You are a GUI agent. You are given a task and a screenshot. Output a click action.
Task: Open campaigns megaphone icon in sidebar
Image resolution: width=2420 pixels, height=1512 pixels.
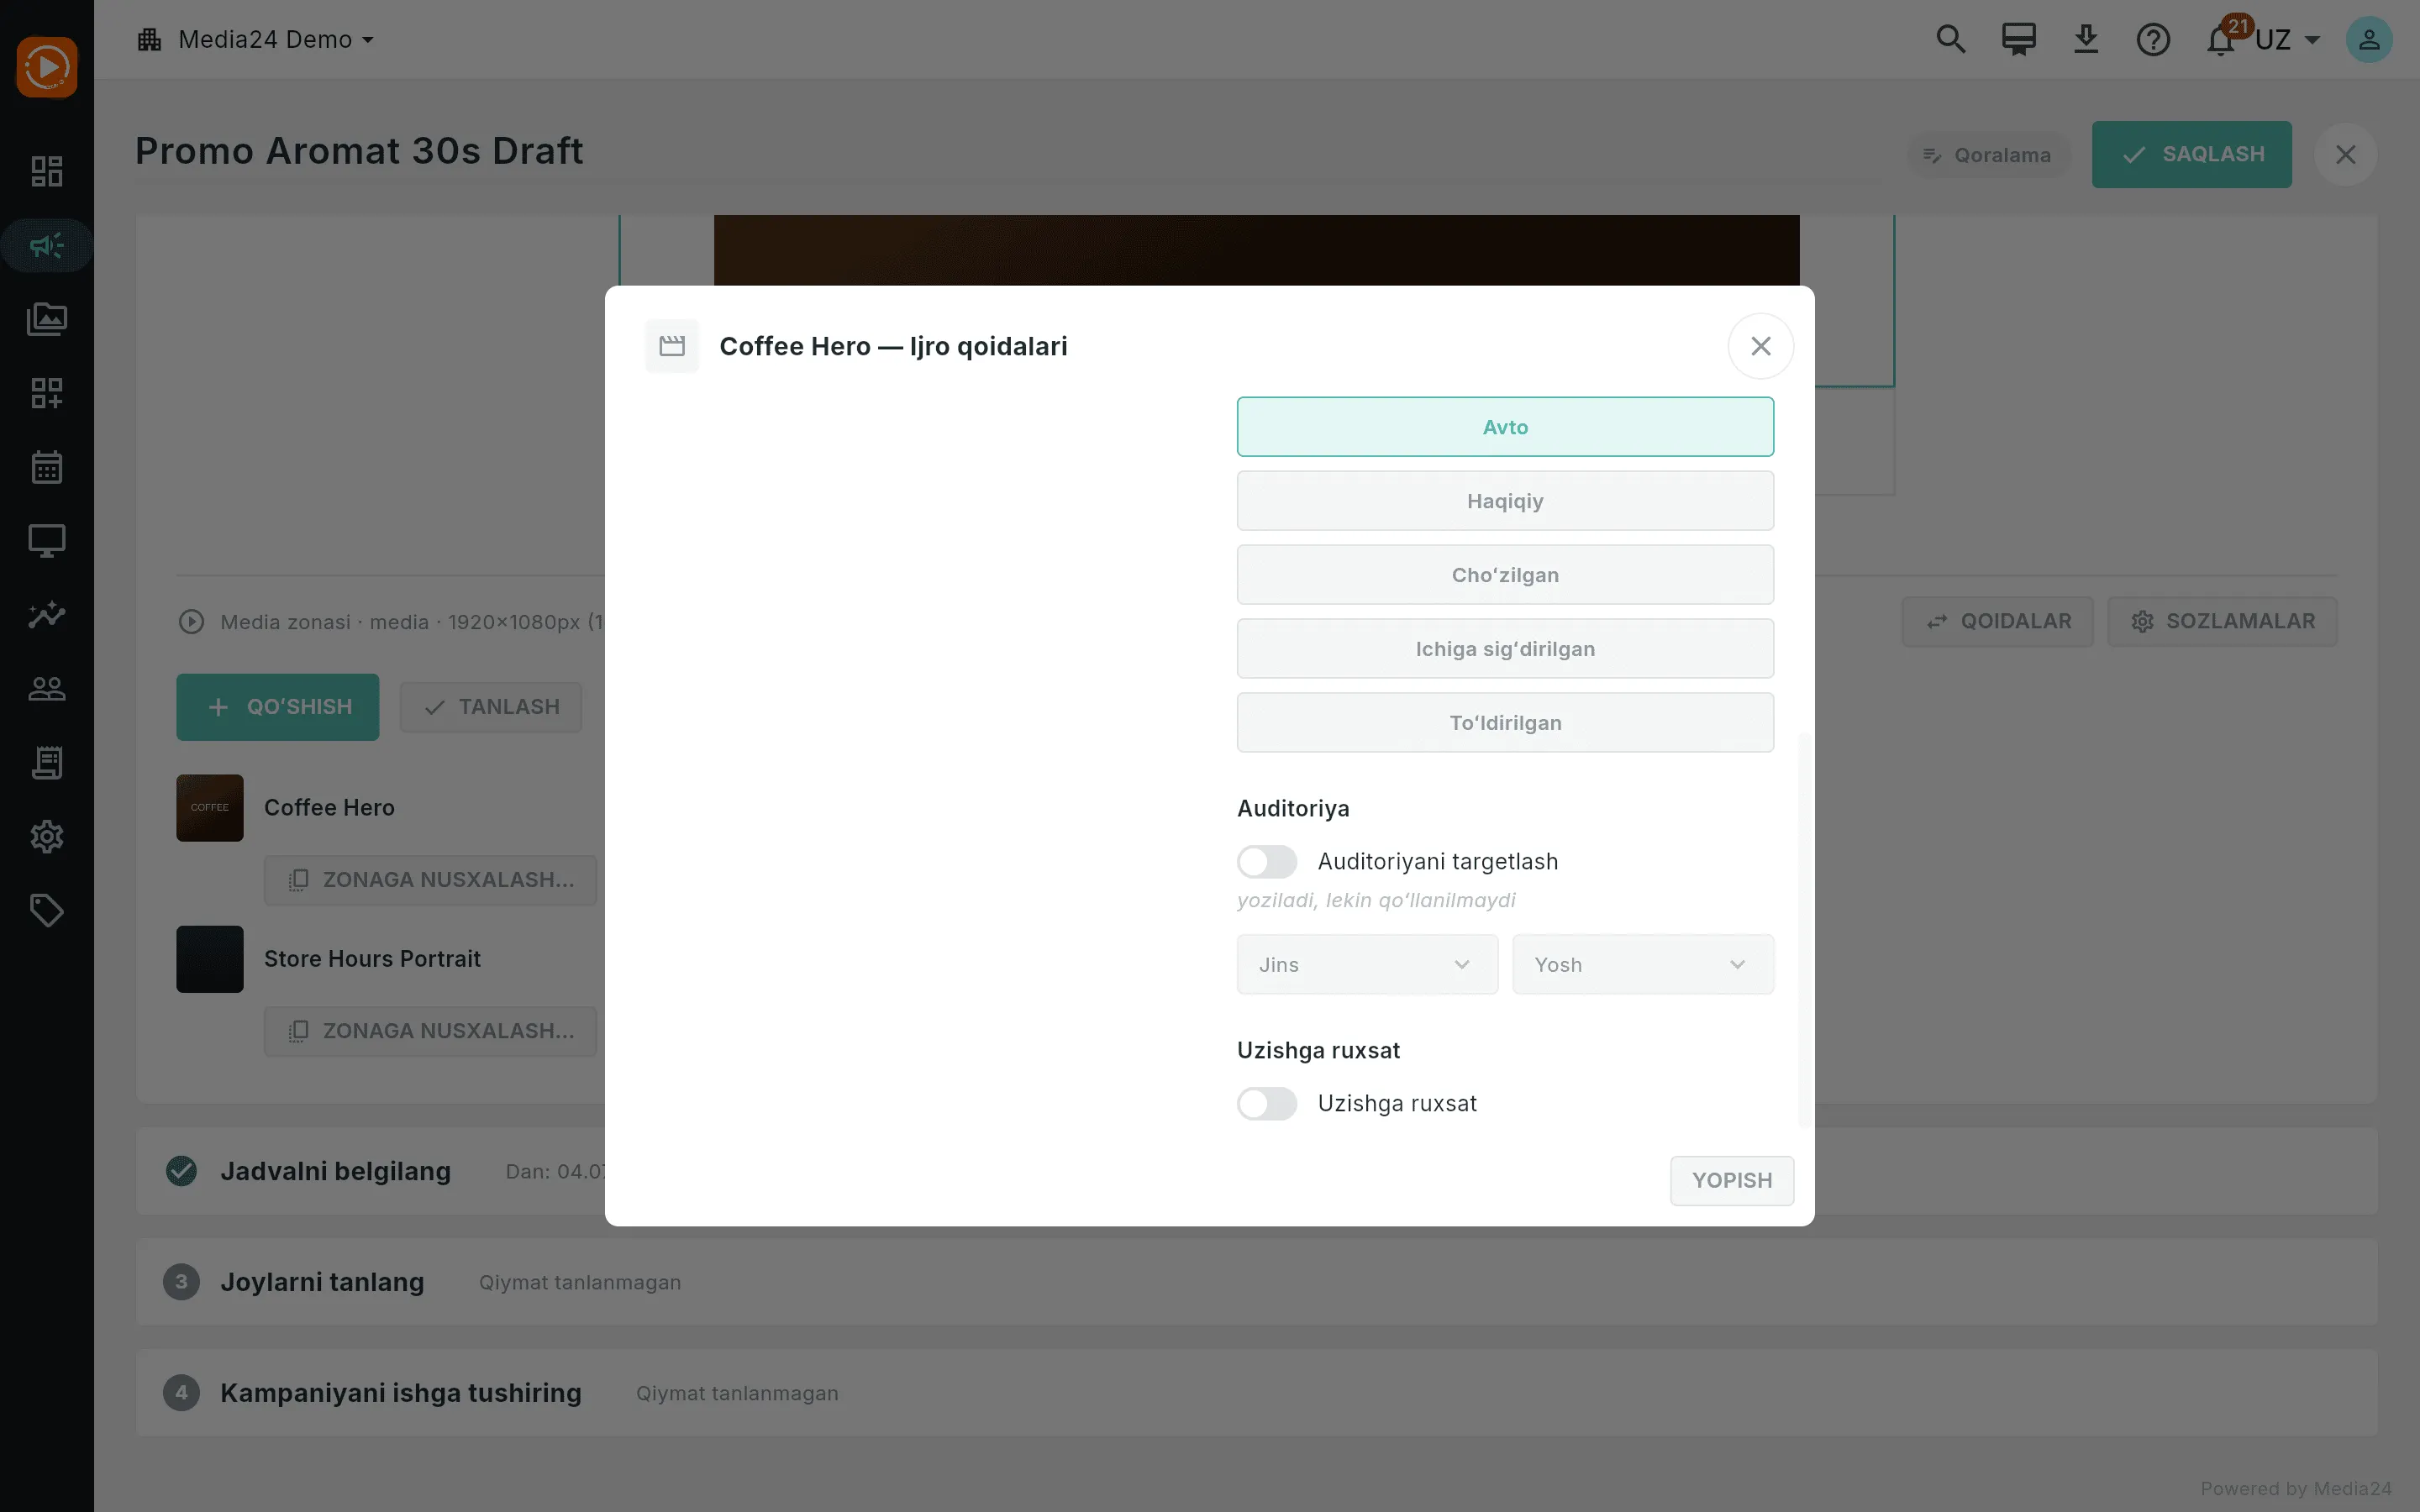click(x=46, y=245)
